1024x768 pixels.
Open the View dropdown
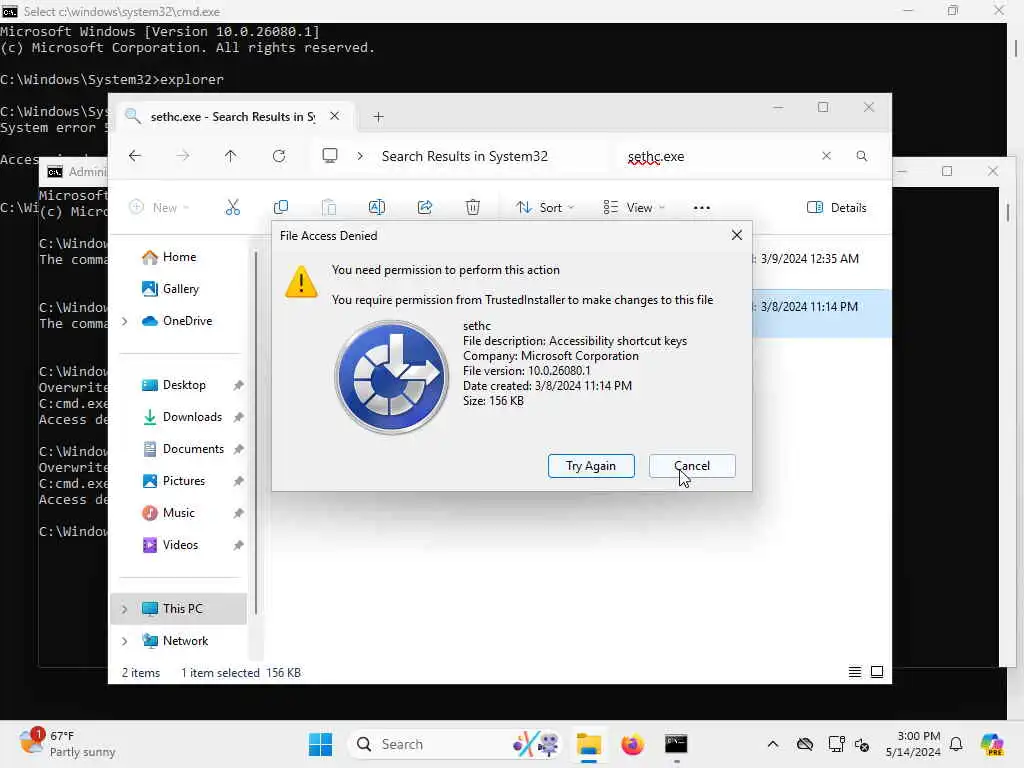click(633, 208)
